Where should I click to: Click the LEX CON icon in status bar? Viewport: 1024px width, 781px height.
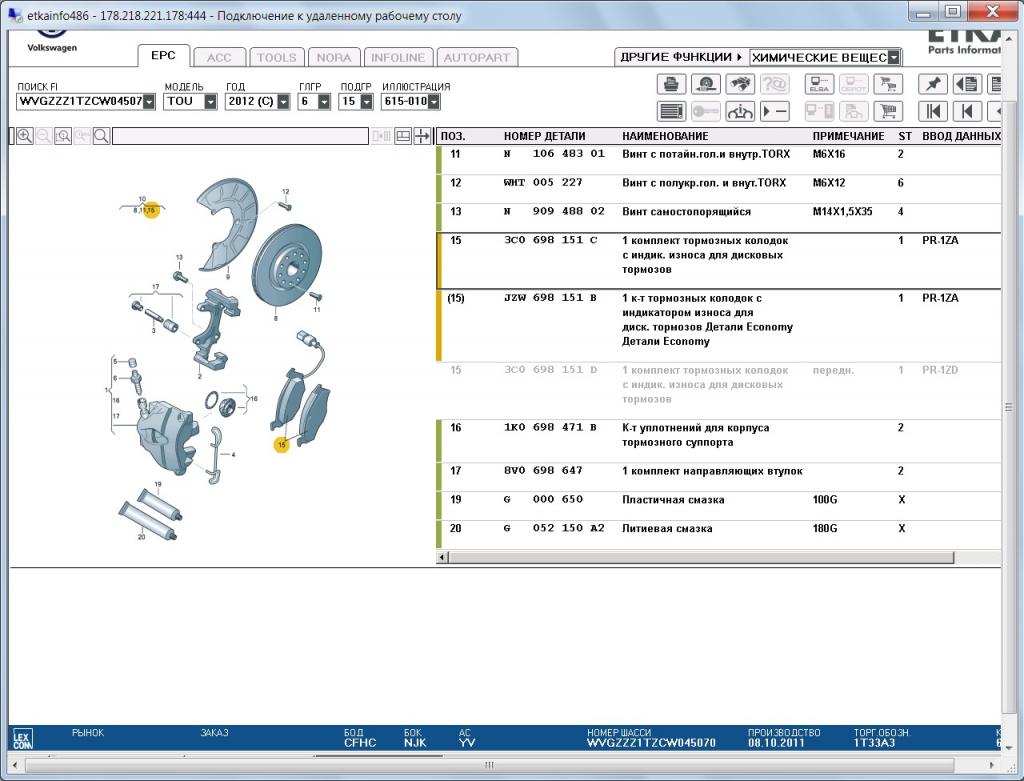pos(22,740)
